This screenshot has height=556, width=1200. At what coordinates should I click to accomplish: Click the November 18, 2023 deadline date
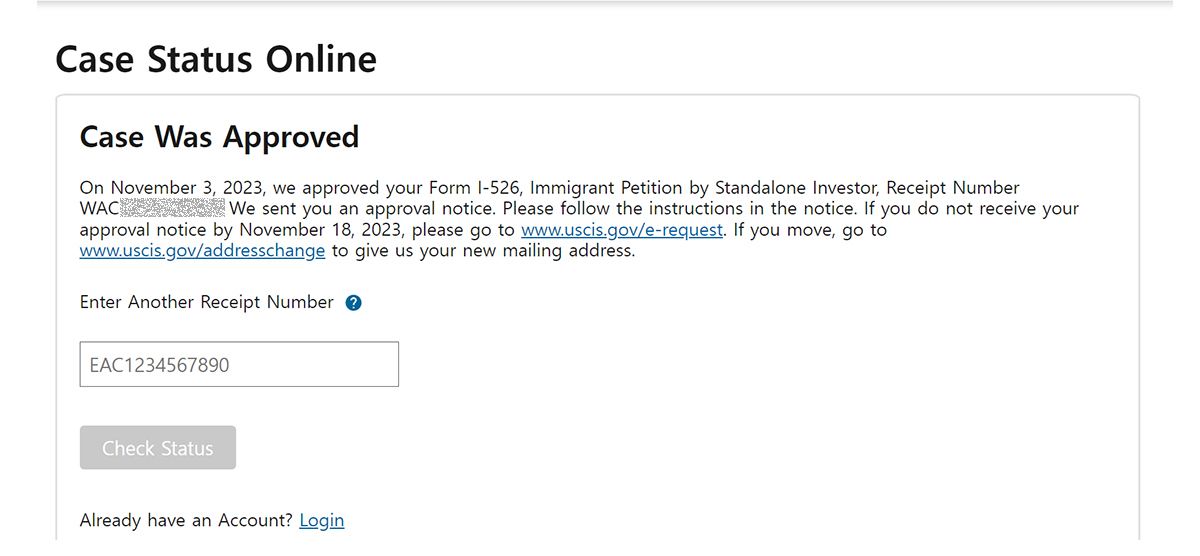tap(317, 230)
